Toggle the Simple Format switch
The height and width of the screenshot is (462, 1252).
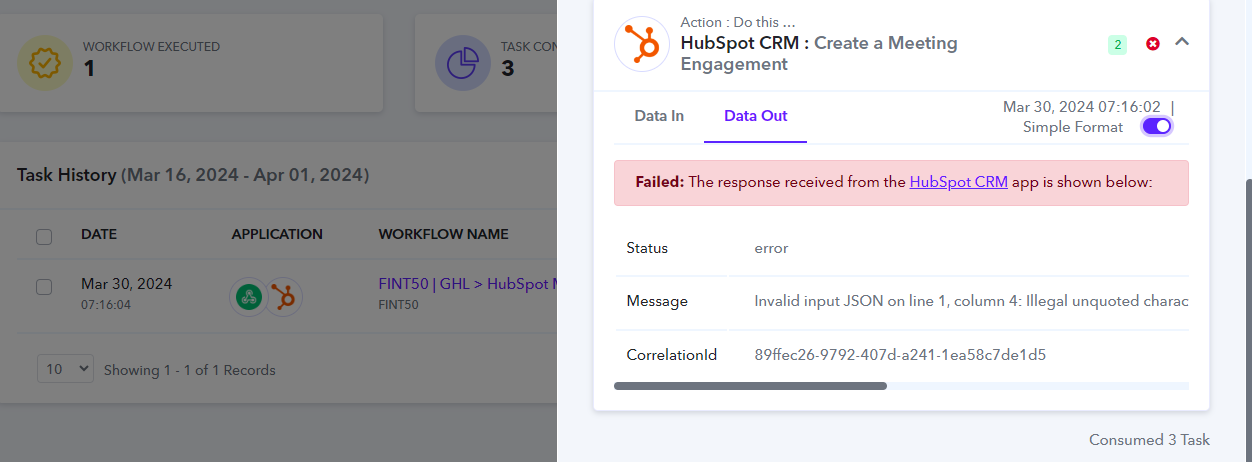click(1157, 126)
